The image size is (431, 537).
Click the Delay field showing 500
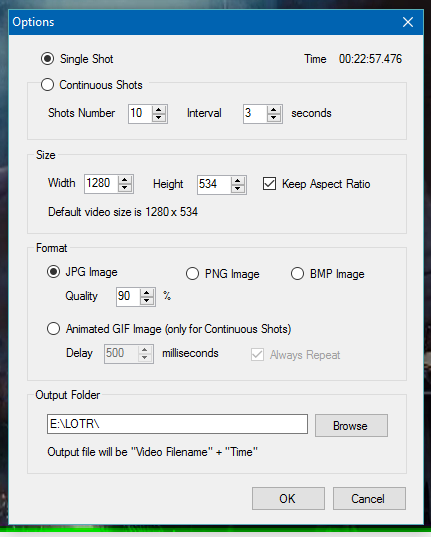[121, 354]
